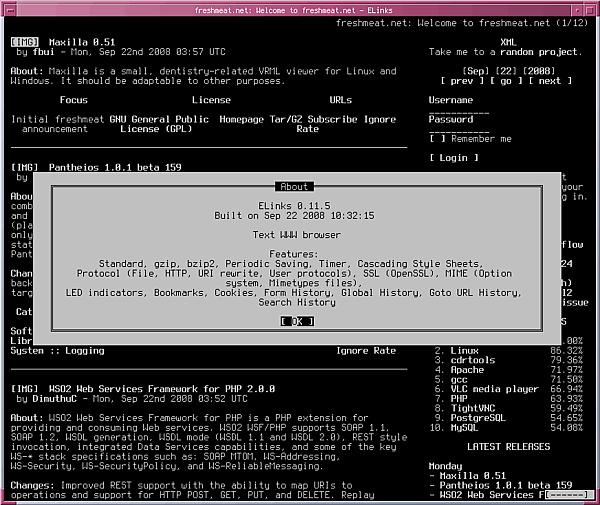Viewport: 600px width, 505px height.
Task: Click the 86.32% value next to Linux
Action: coord(566,350)
